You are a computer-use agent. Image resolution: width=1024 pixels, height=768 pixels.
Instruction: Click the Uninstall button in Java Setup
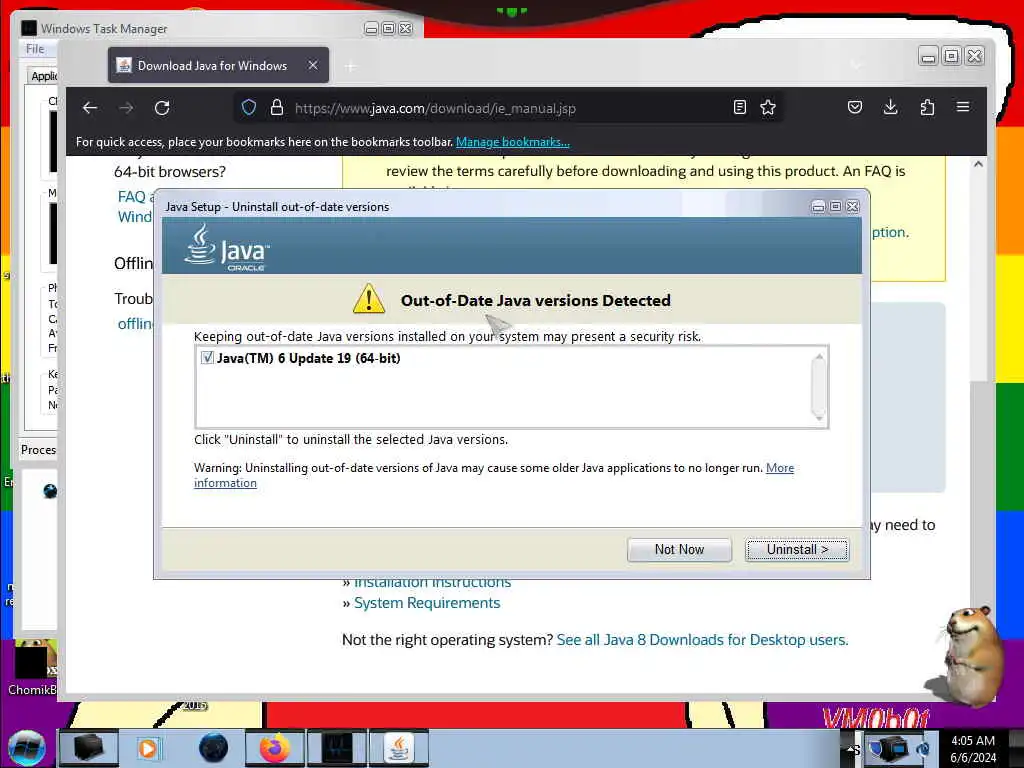point(797,550)
